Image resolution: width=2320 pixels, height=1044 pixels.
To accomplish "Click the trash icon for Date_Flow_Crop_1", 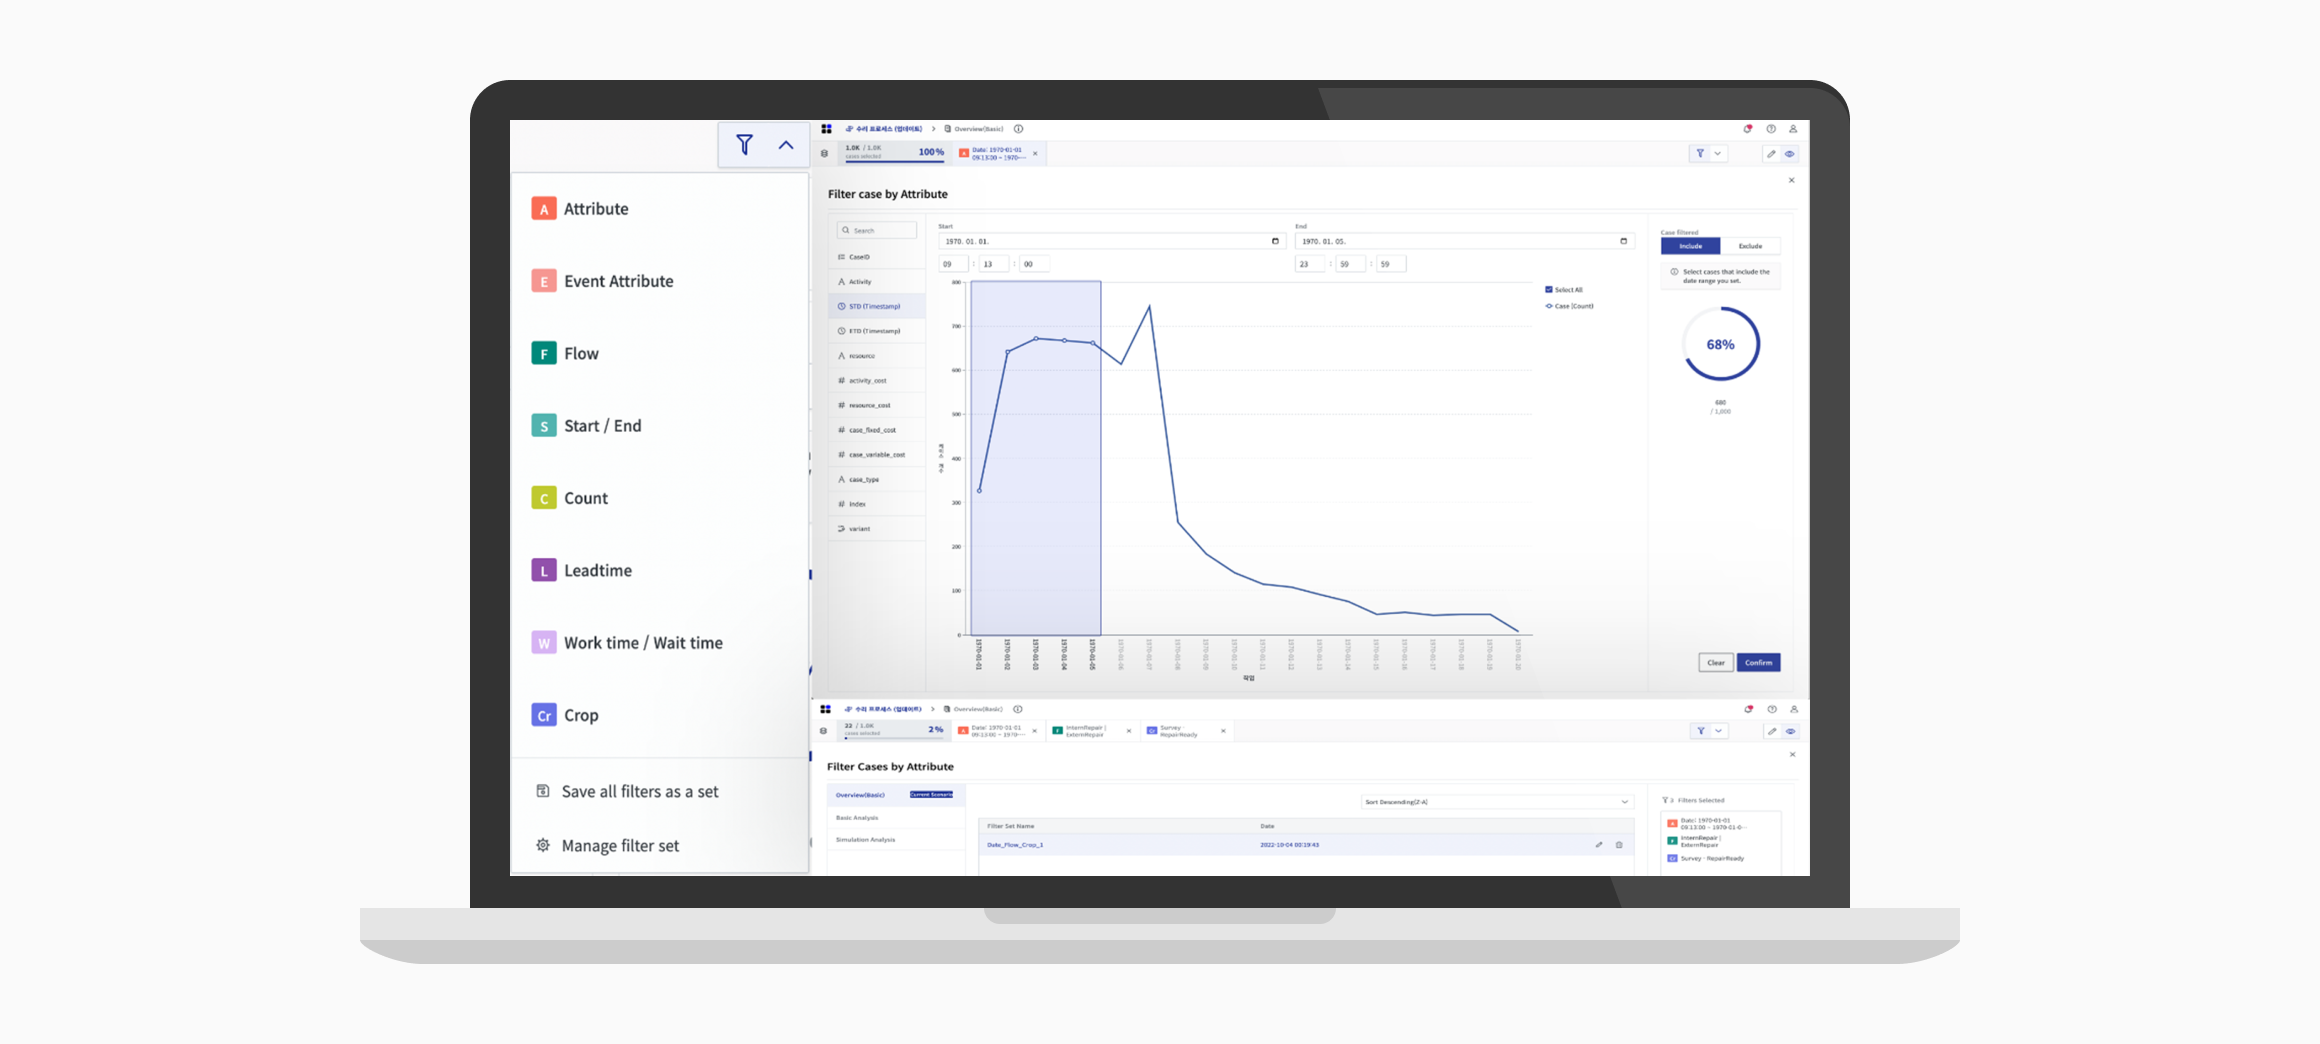I will point(1619,845).
